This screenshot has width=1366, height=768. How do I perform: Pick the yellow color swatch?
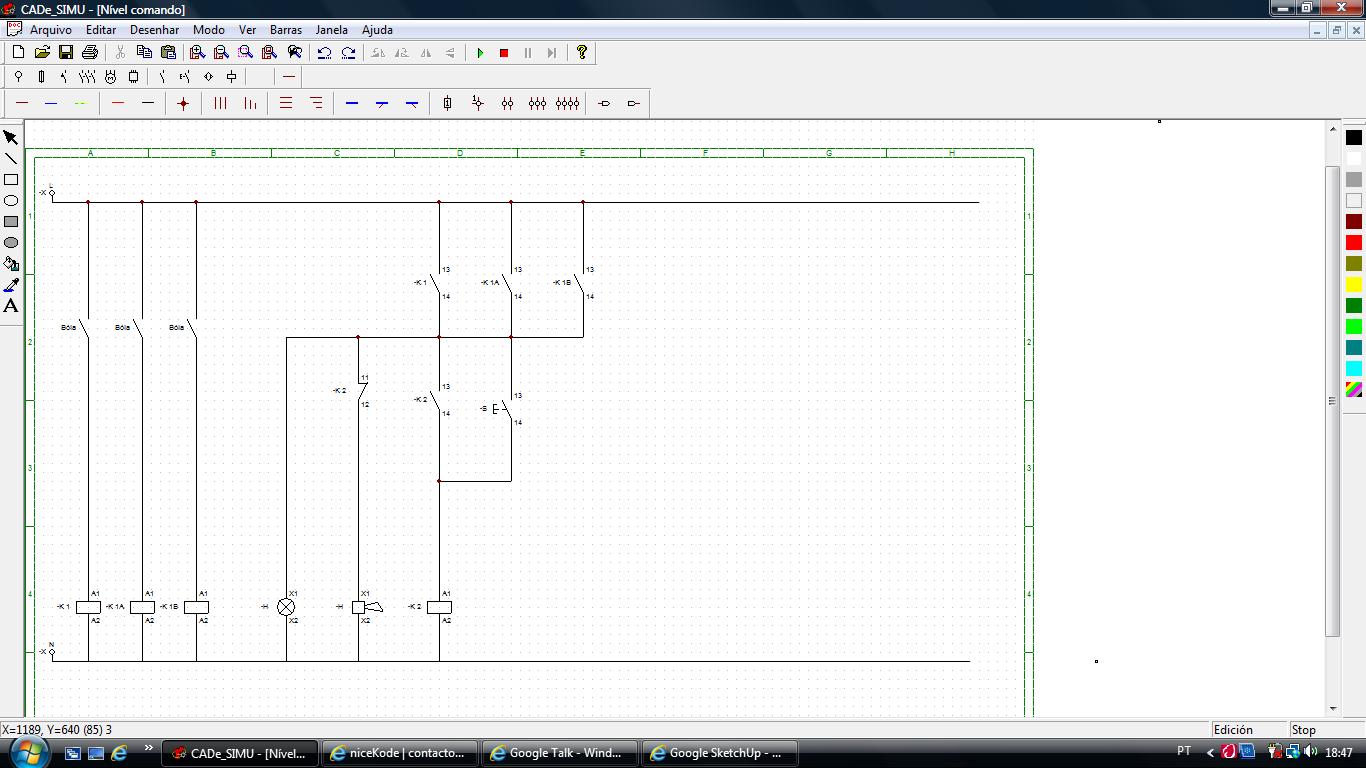pos(1354,285)
